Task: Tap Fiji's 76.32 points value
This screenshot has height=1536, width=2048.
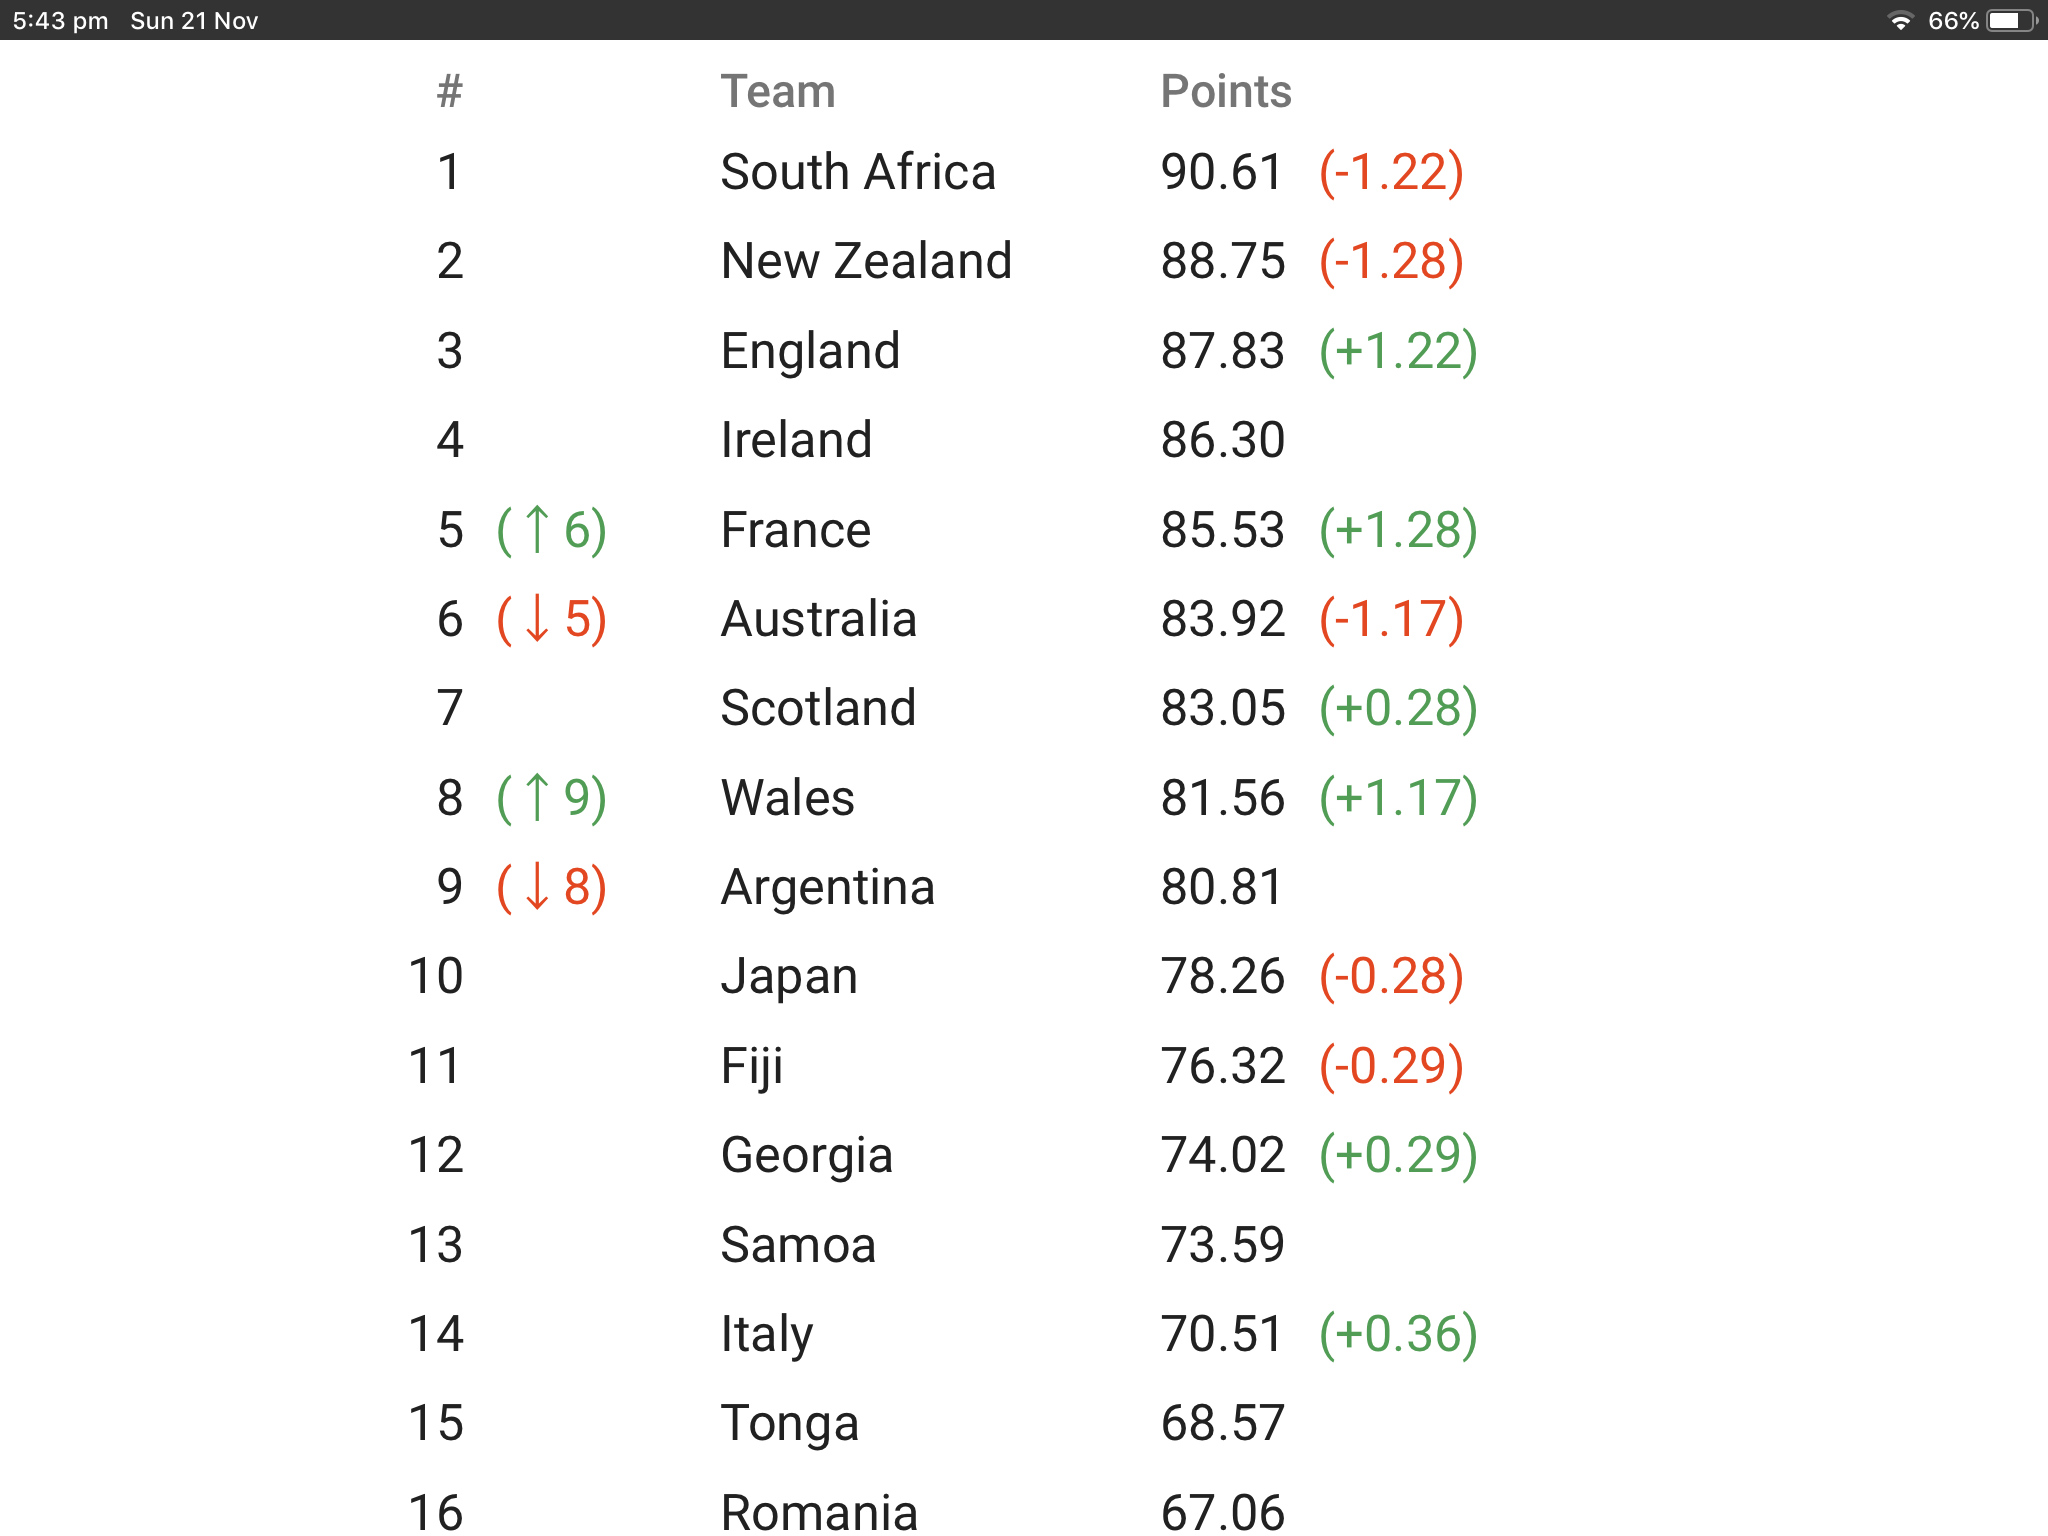Action: 1222,1066
